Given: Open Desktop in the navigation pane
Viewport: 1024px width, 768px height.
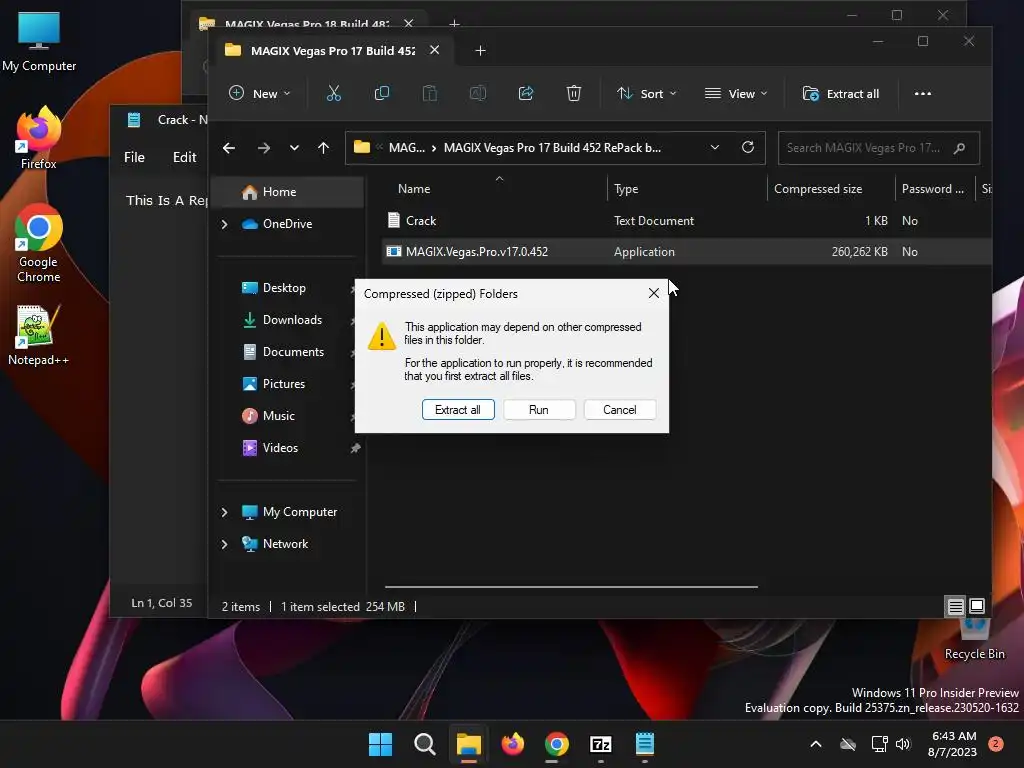Looking at the screenshot, I should tap(283, 288).
